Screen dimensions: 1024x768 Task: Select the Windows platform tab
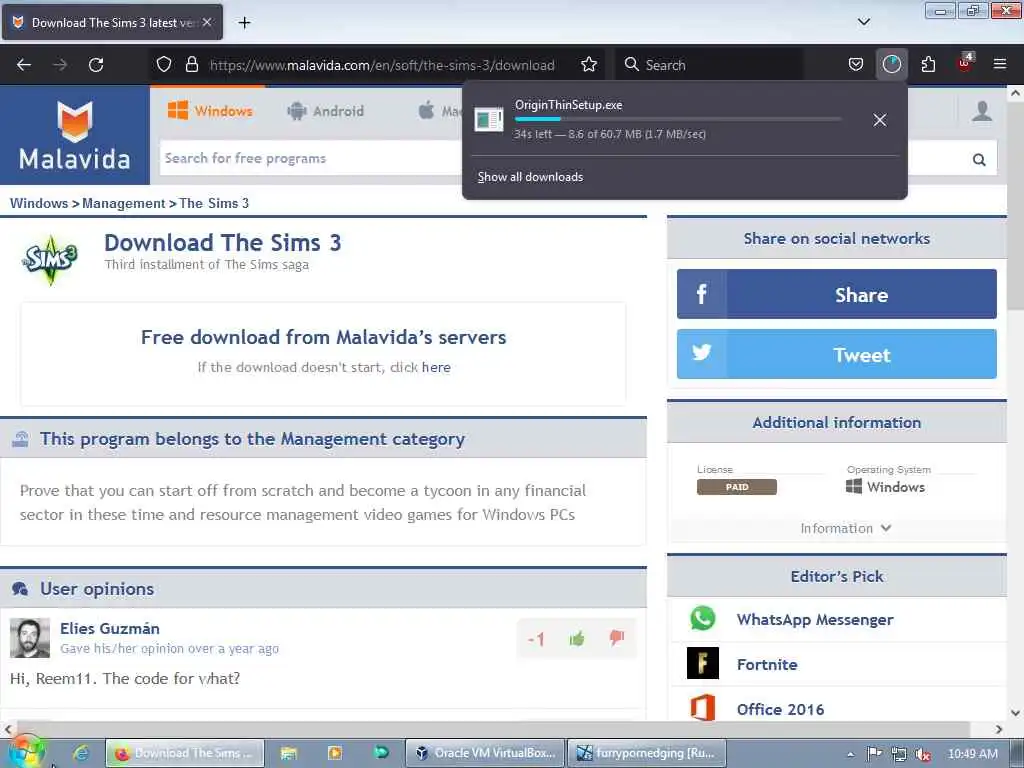click(x=210, y=111)
